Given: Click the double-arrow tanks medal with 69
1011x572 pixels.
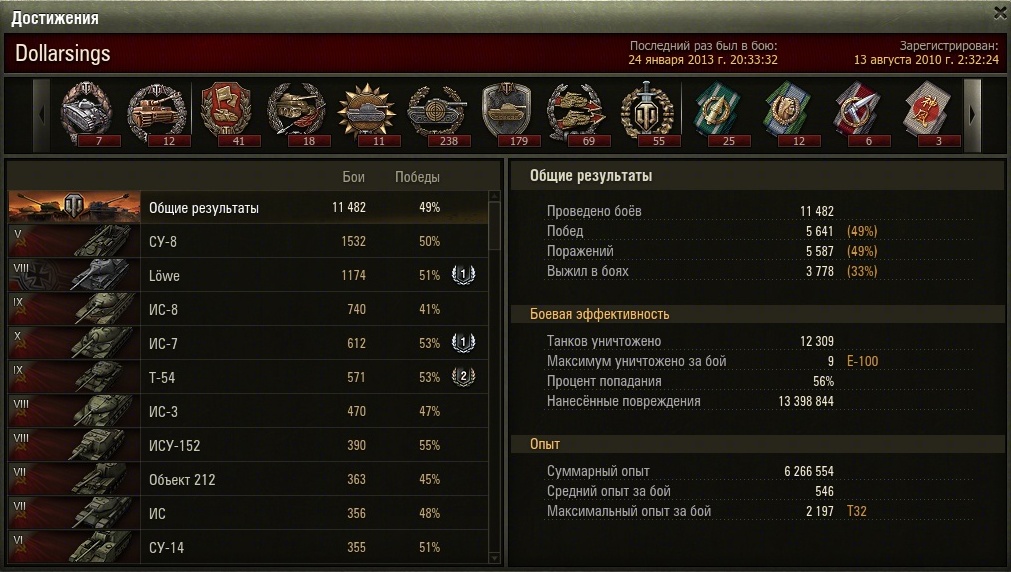Looking at the screenshot, I should [x=577, y=113].
